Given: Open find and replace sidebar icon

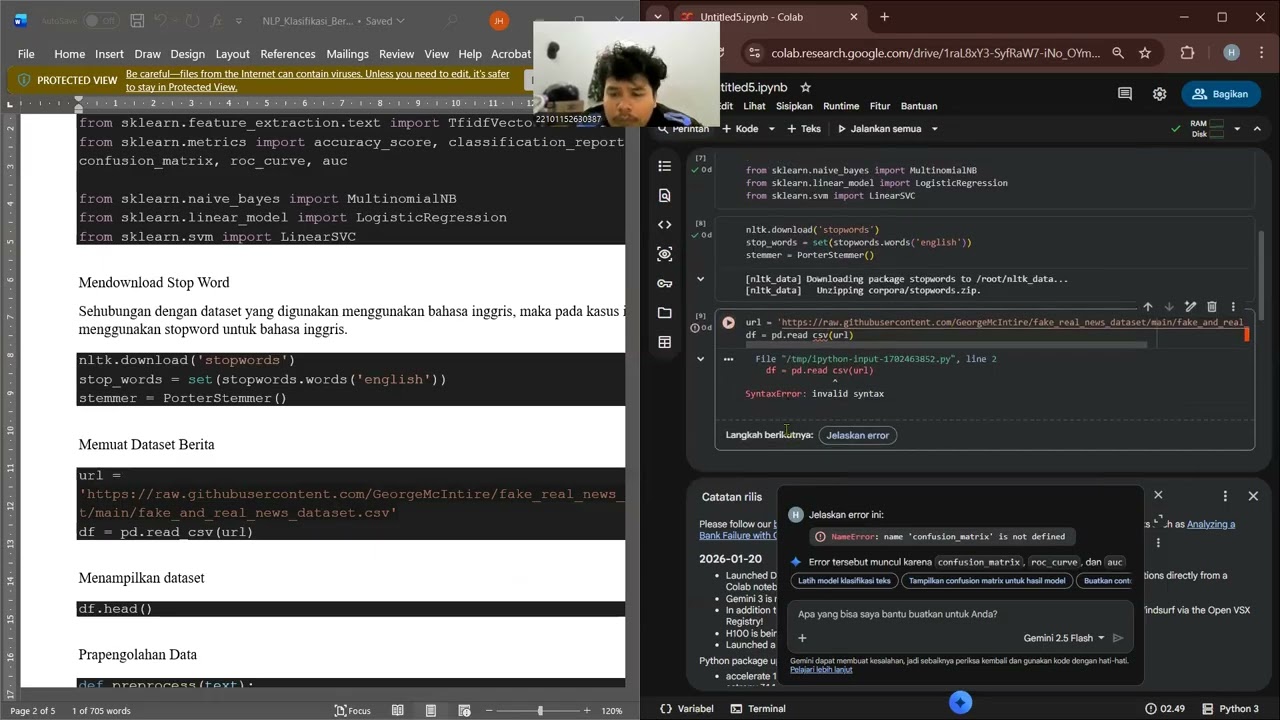Looking at the screenshot, I should [x=665, y=195].
